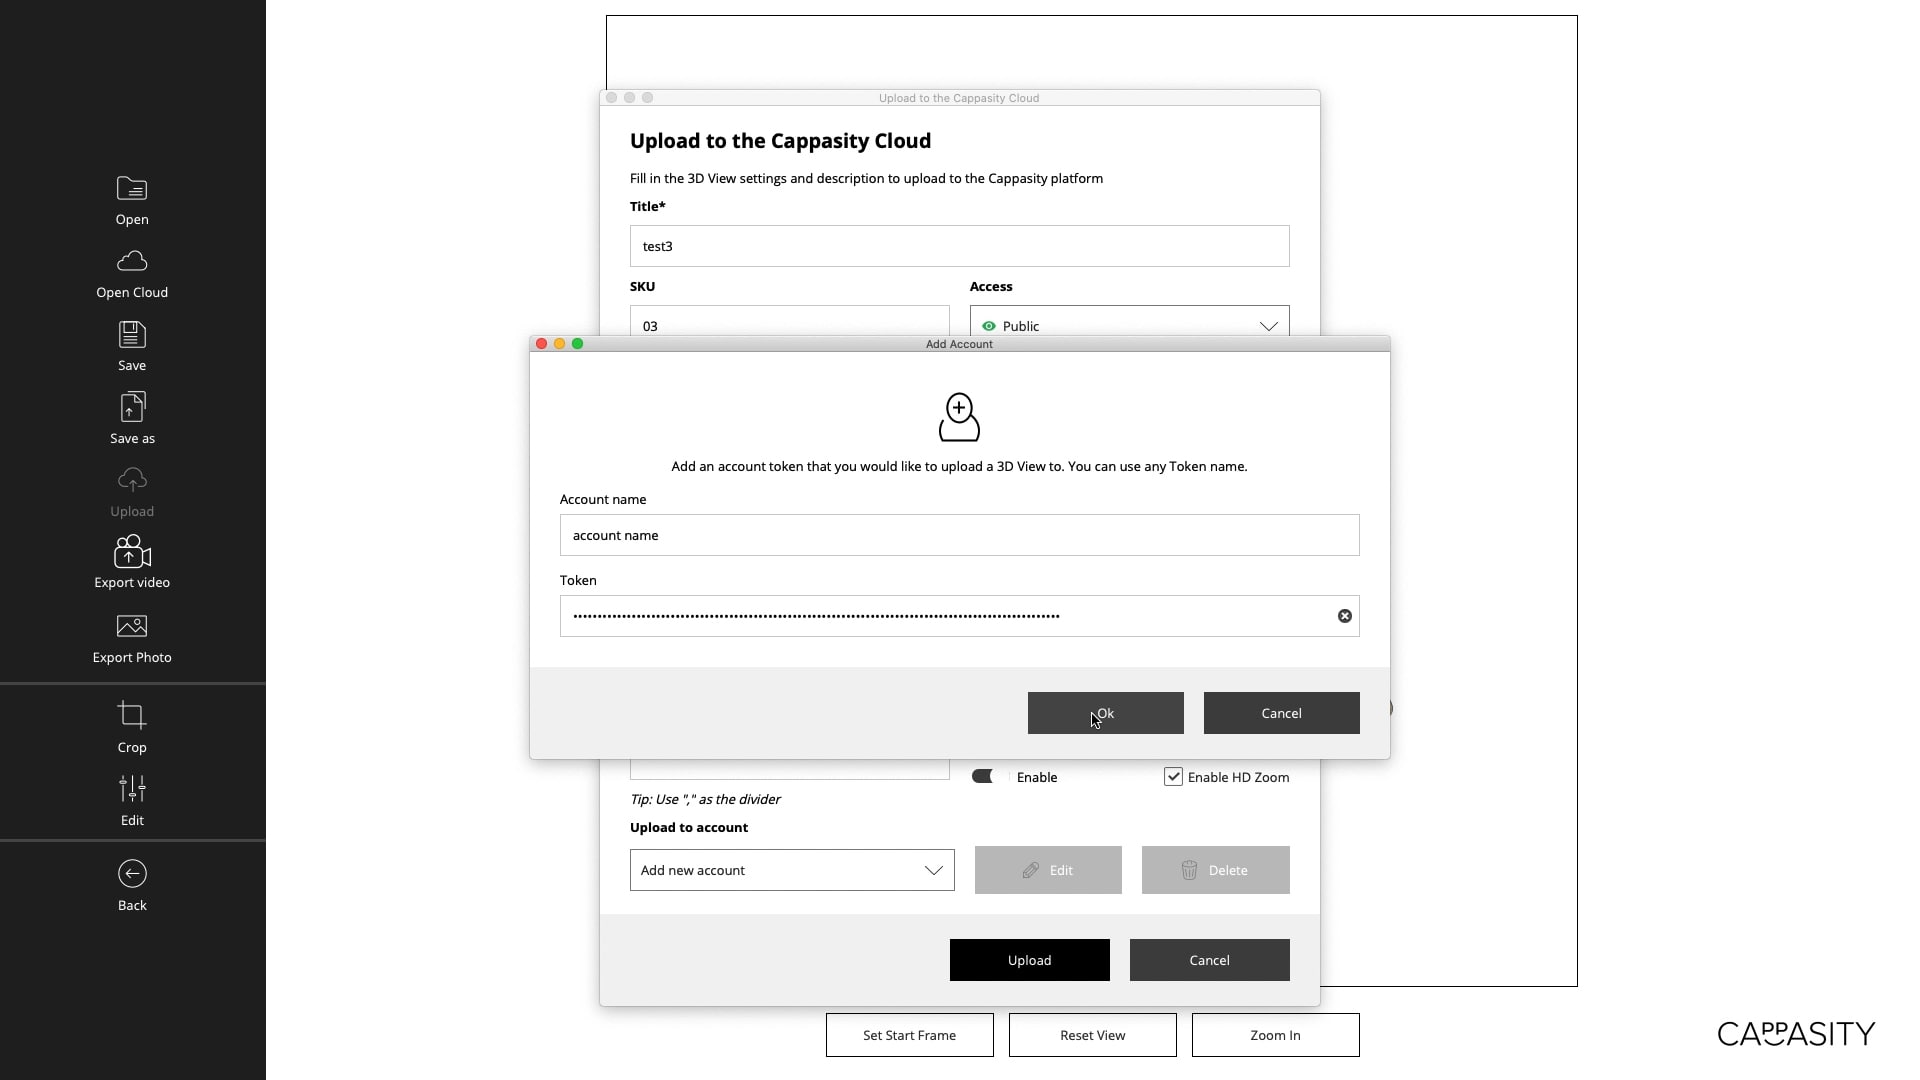The height and width of the screenshot is (1080, 1920).
Task: Focus the Account name input field
Action: (x=960, y=535)
